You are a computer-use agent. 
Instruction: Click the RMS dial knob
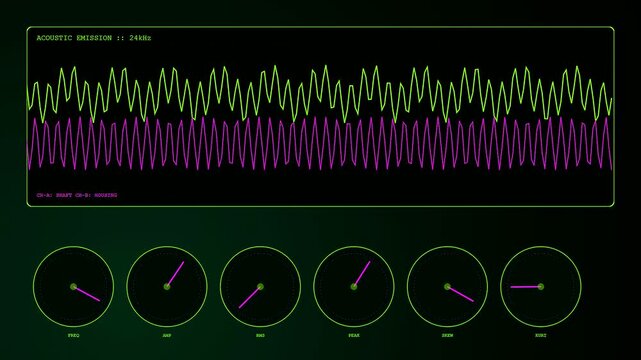pyautogui.click(x=260, y=286)
